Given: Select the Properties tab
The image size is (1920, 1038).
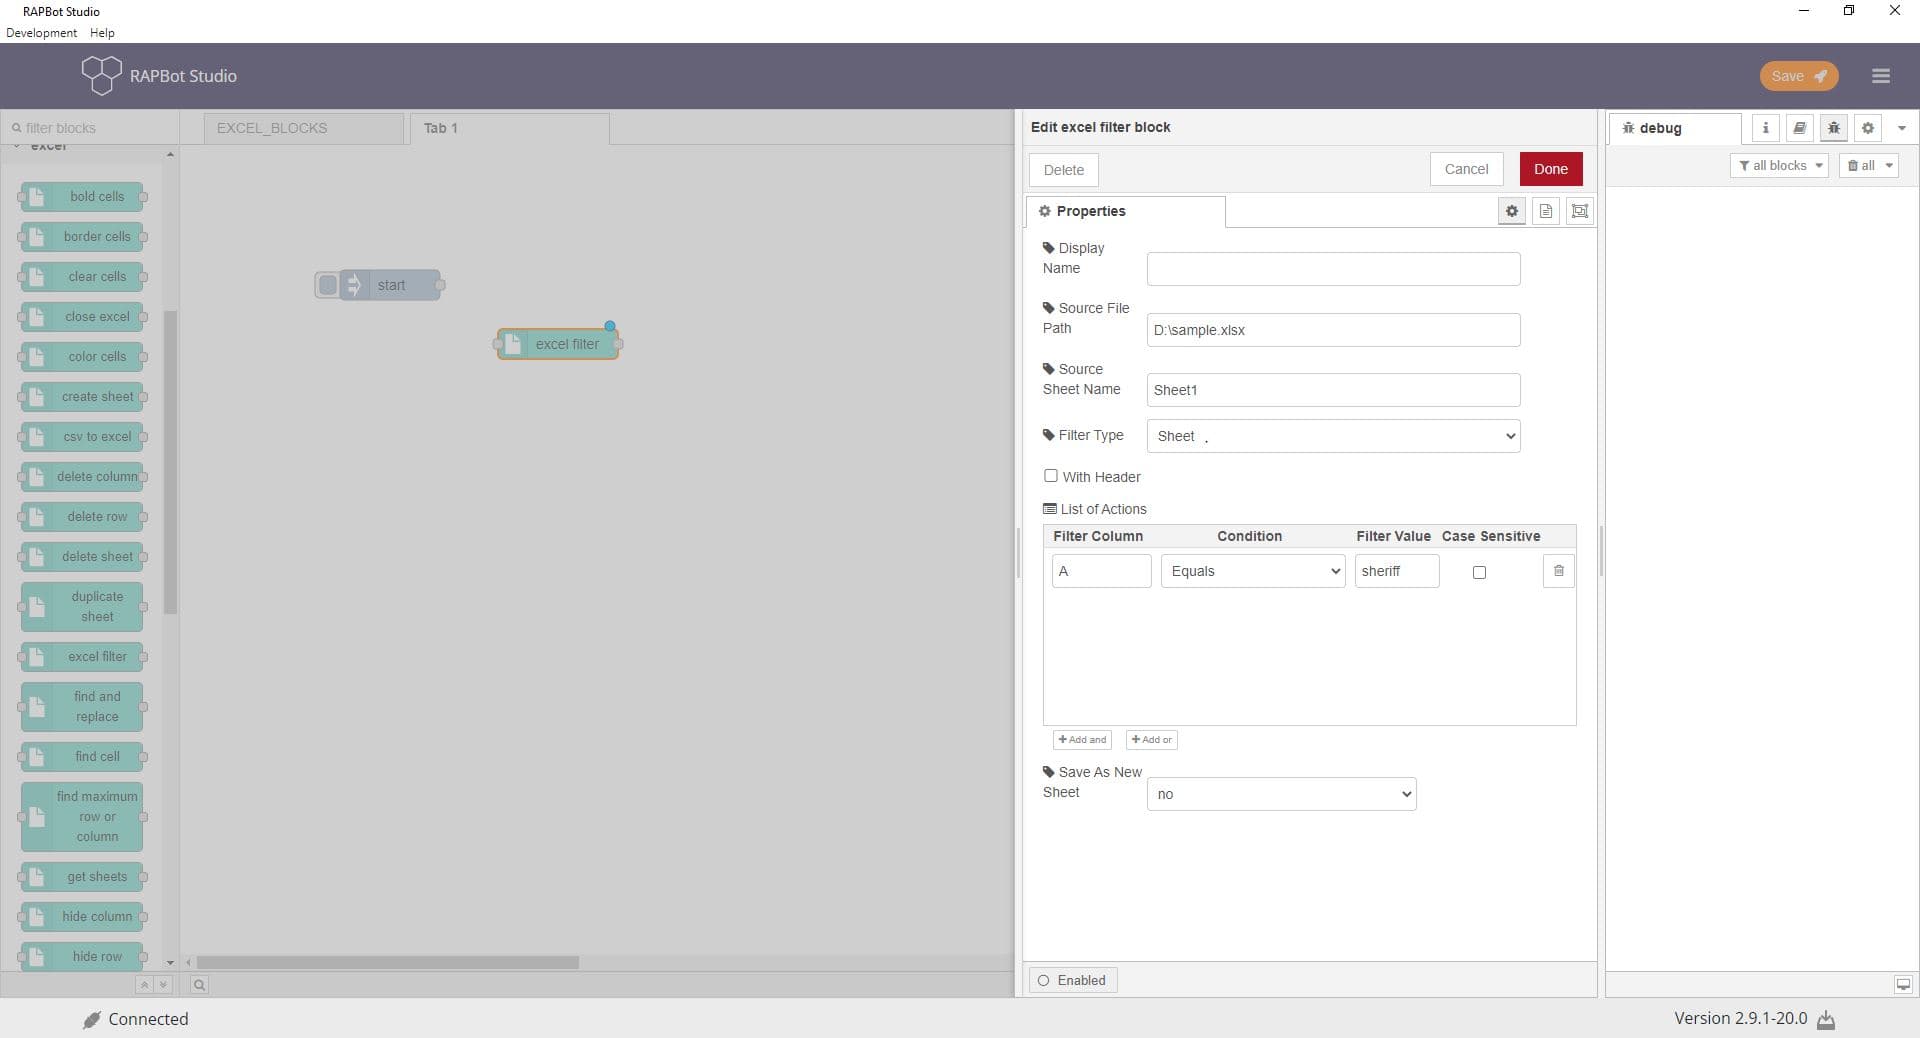Looking at the screenshot, I should click(x=1126, y=211).
